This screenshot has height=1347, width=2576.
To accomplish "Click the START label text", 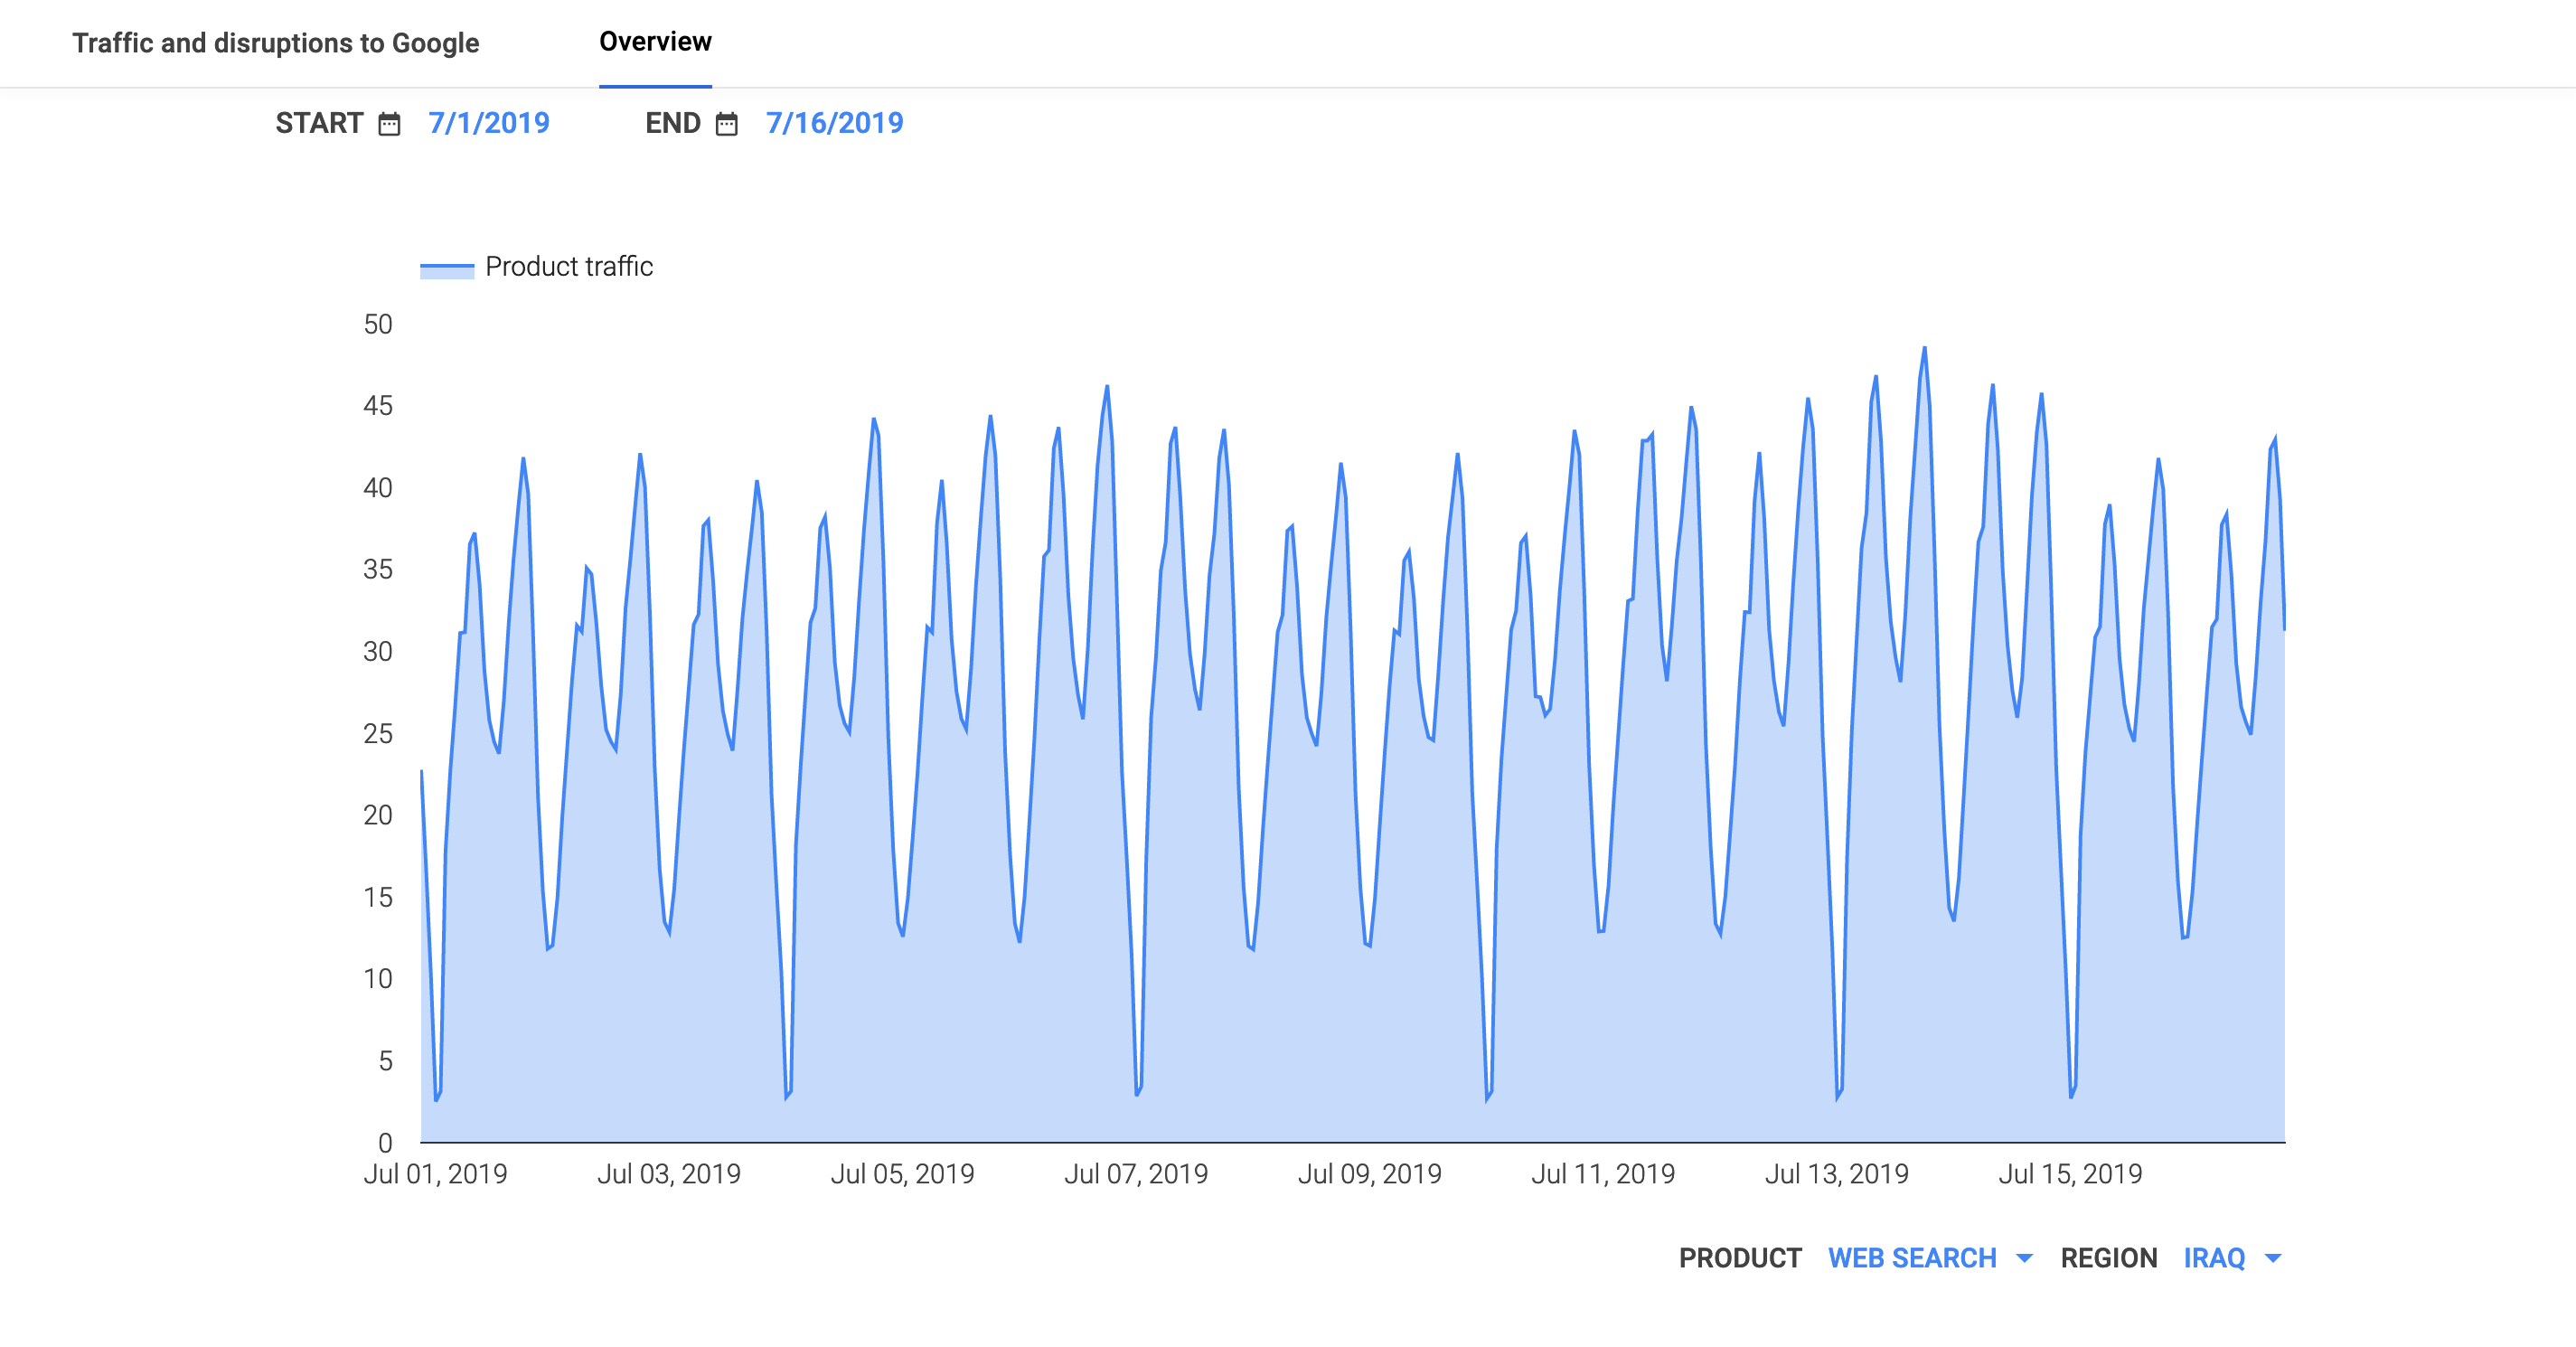I will (319, 123).
